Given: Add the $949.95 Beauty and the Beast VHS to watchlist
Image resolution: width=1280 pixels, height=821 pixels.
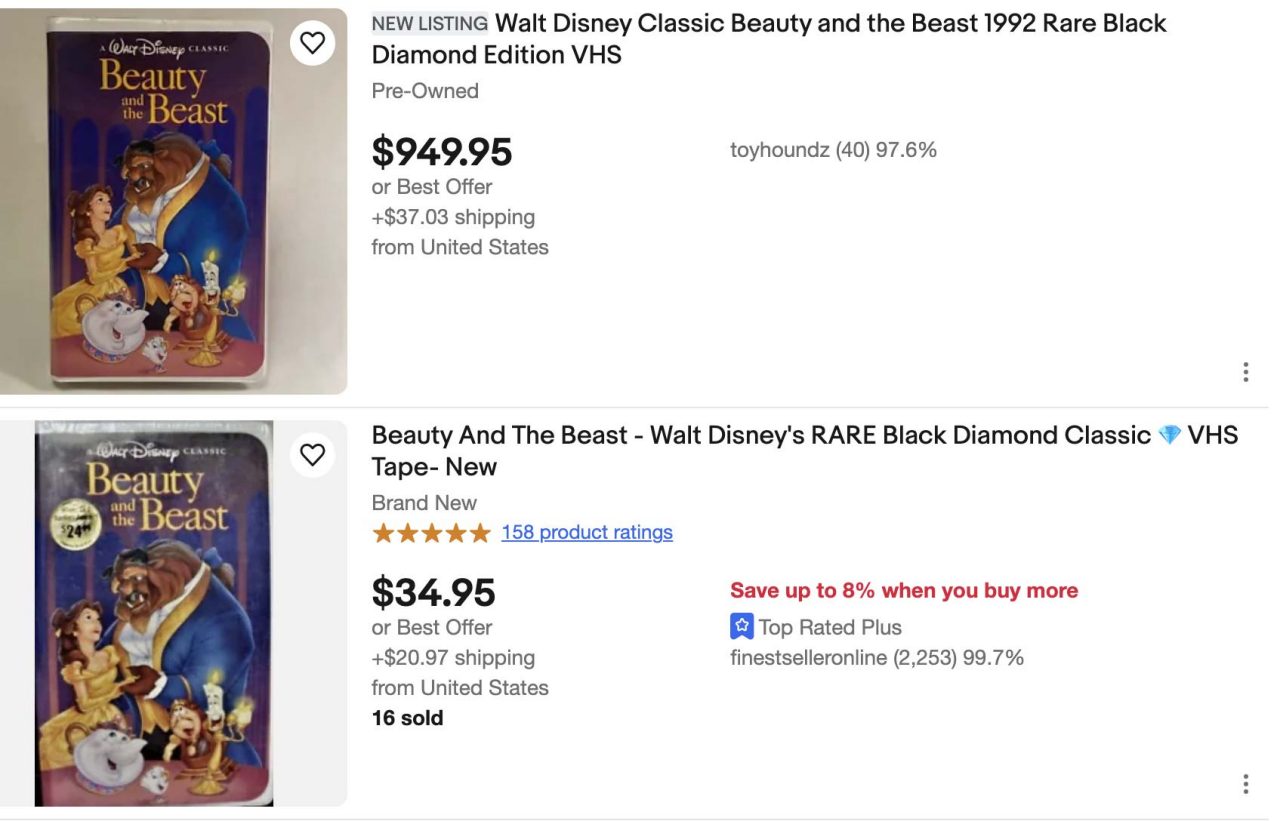Looking at the screenshot, I should [313, 42].
